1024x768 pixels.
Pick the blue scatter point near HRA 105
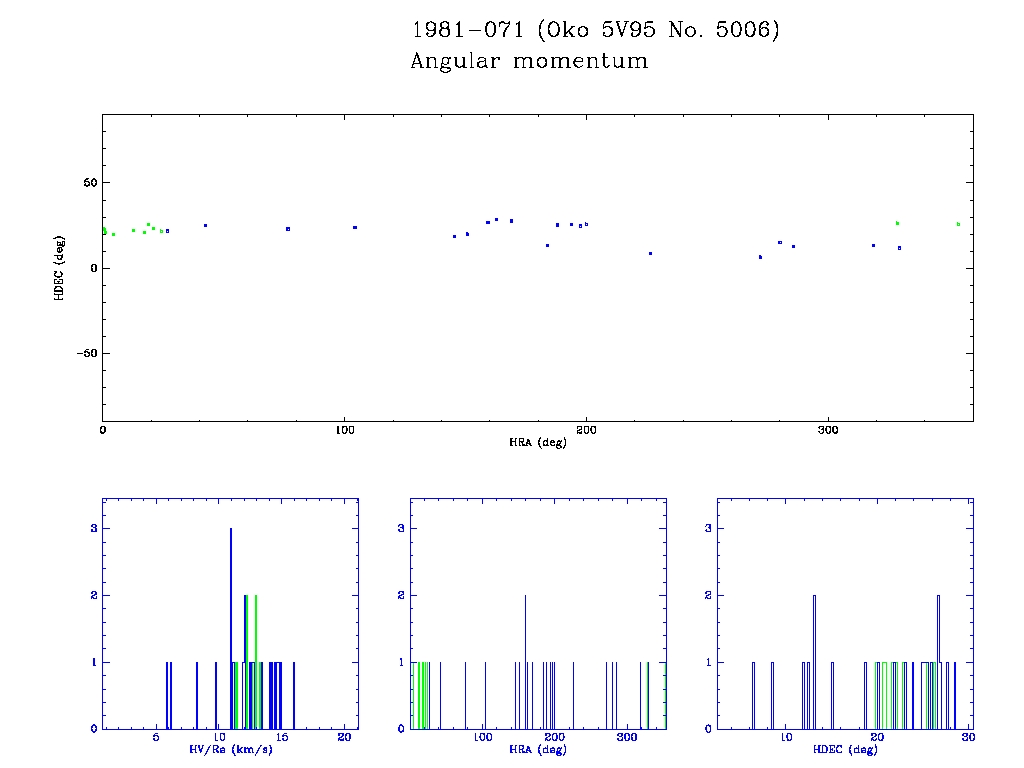(355, 227)
